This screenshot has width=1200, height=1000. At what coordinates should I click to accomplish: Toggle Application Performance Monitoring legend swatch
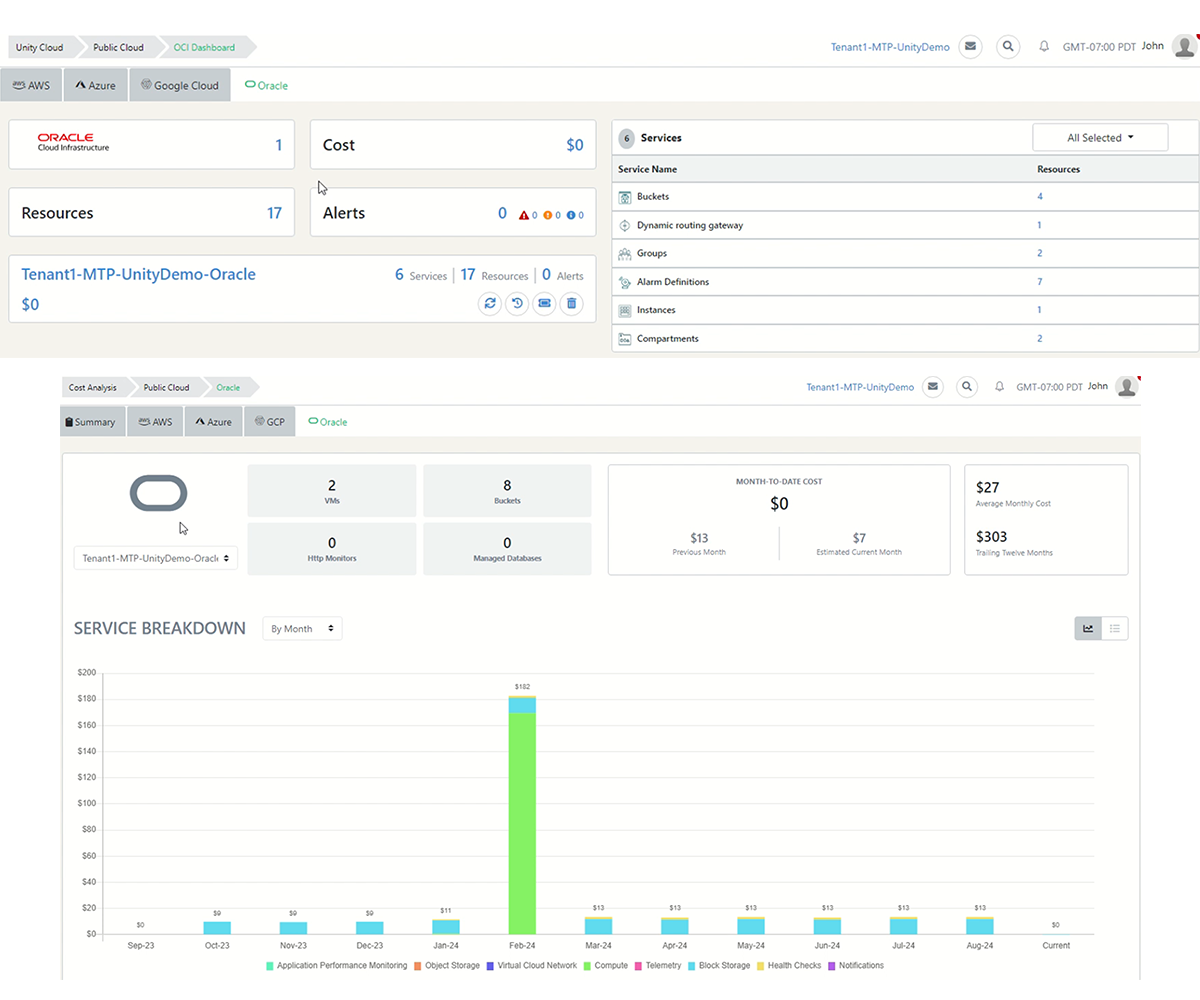(270, 966)
